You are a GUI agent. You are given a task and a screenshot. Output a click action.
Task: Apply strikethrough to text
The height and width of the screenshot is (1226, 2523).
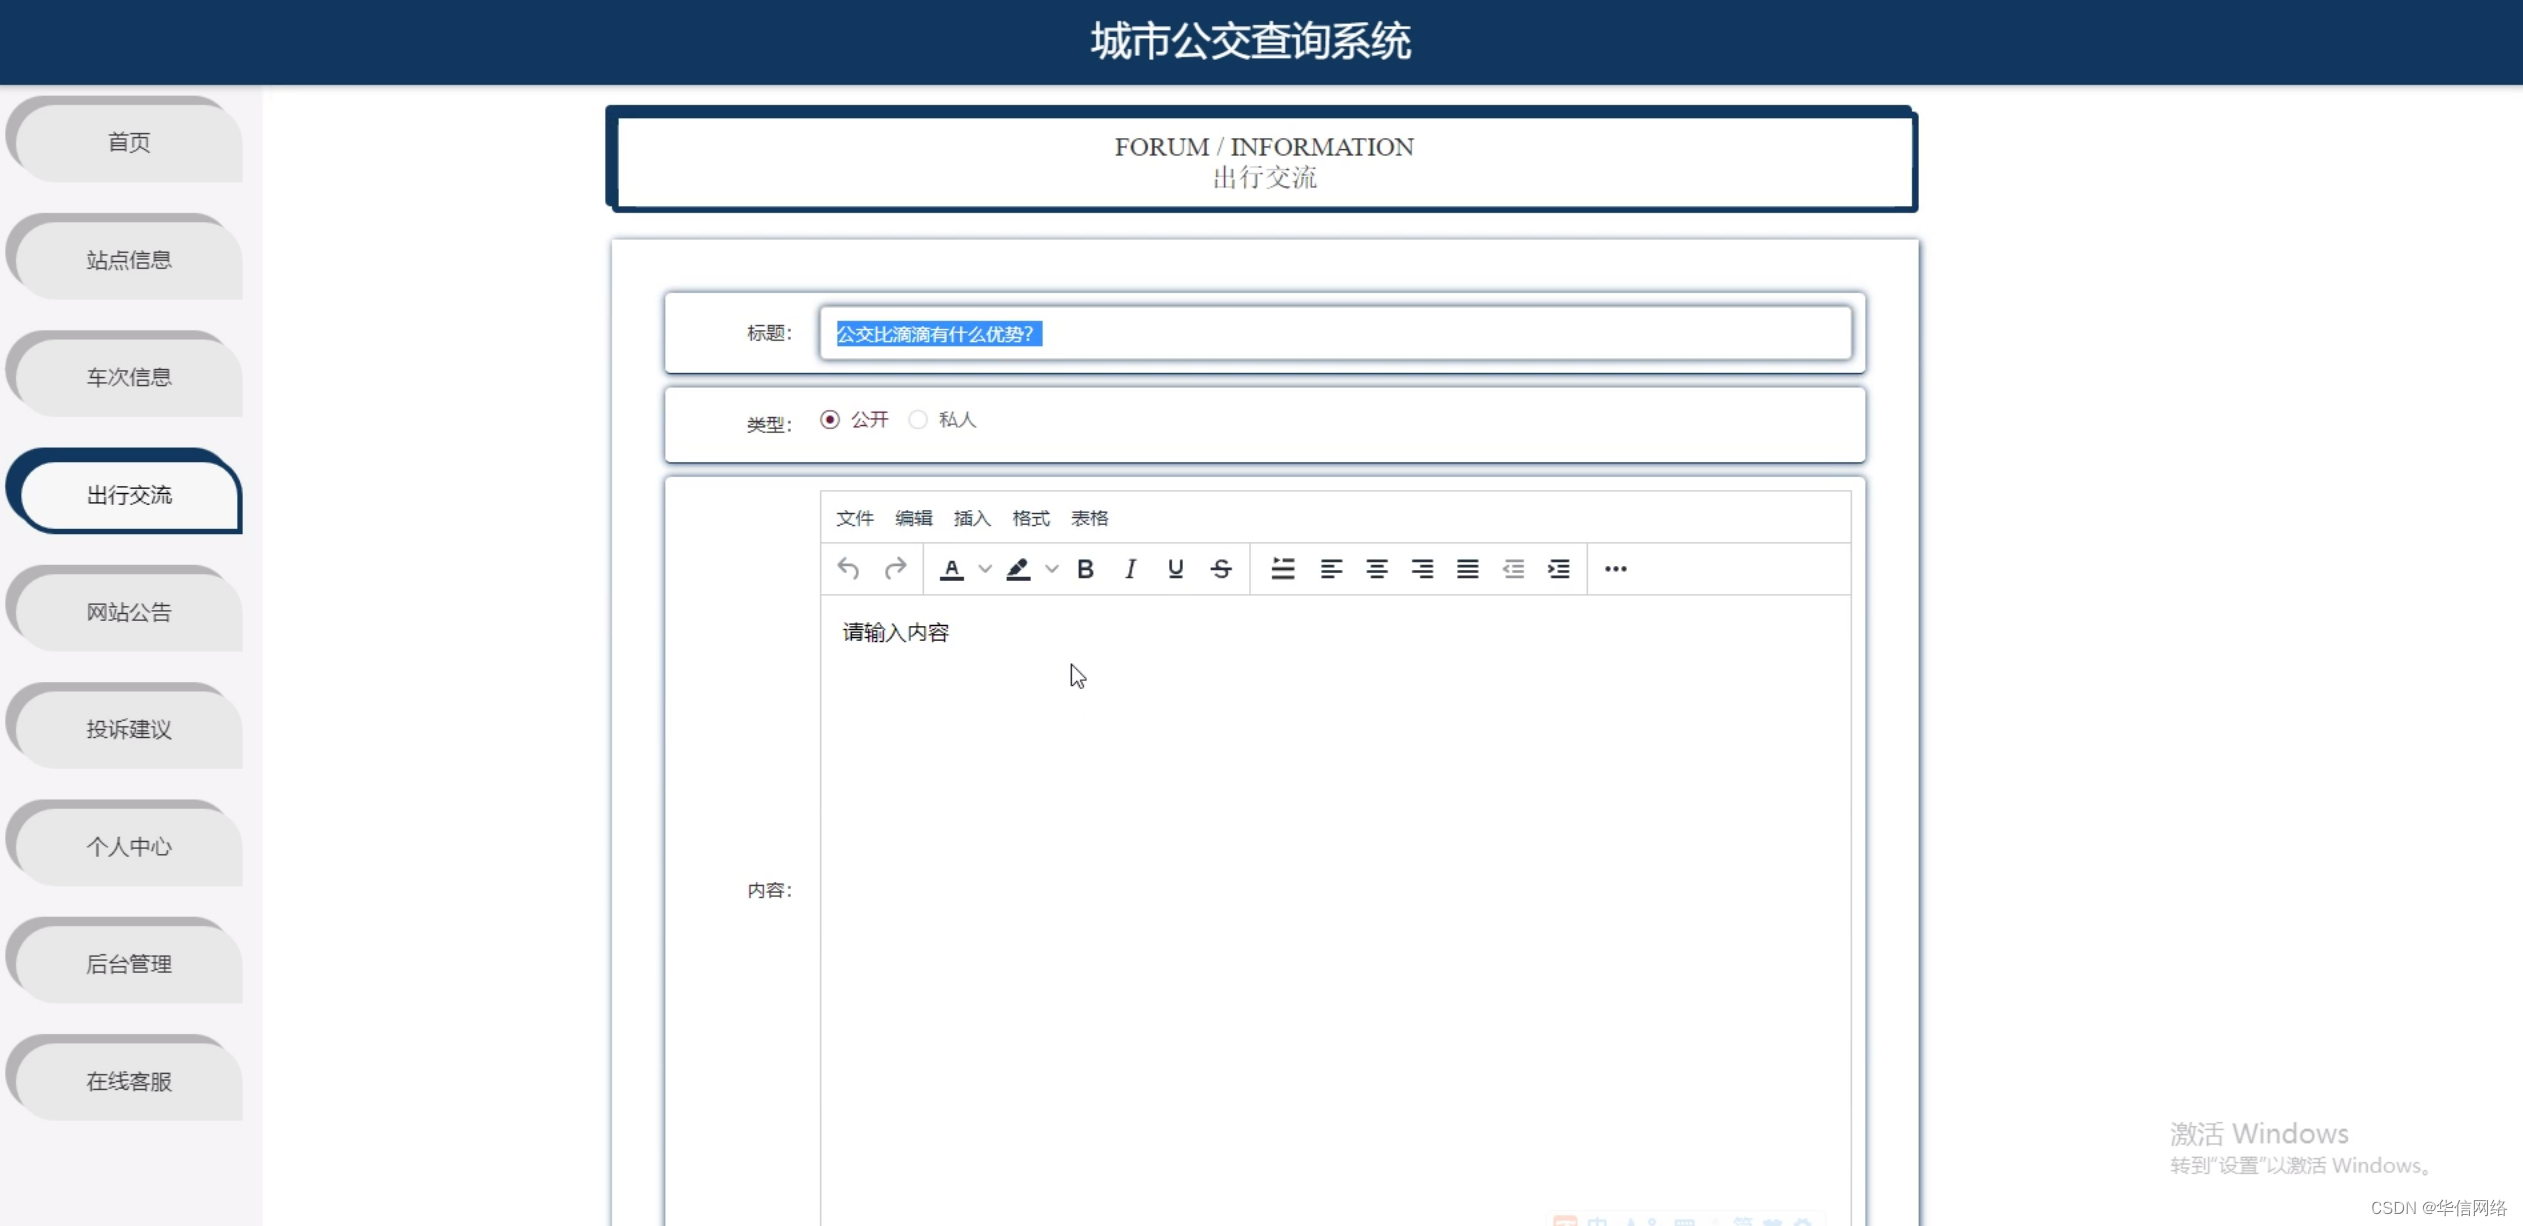(x=1221, y=569)
